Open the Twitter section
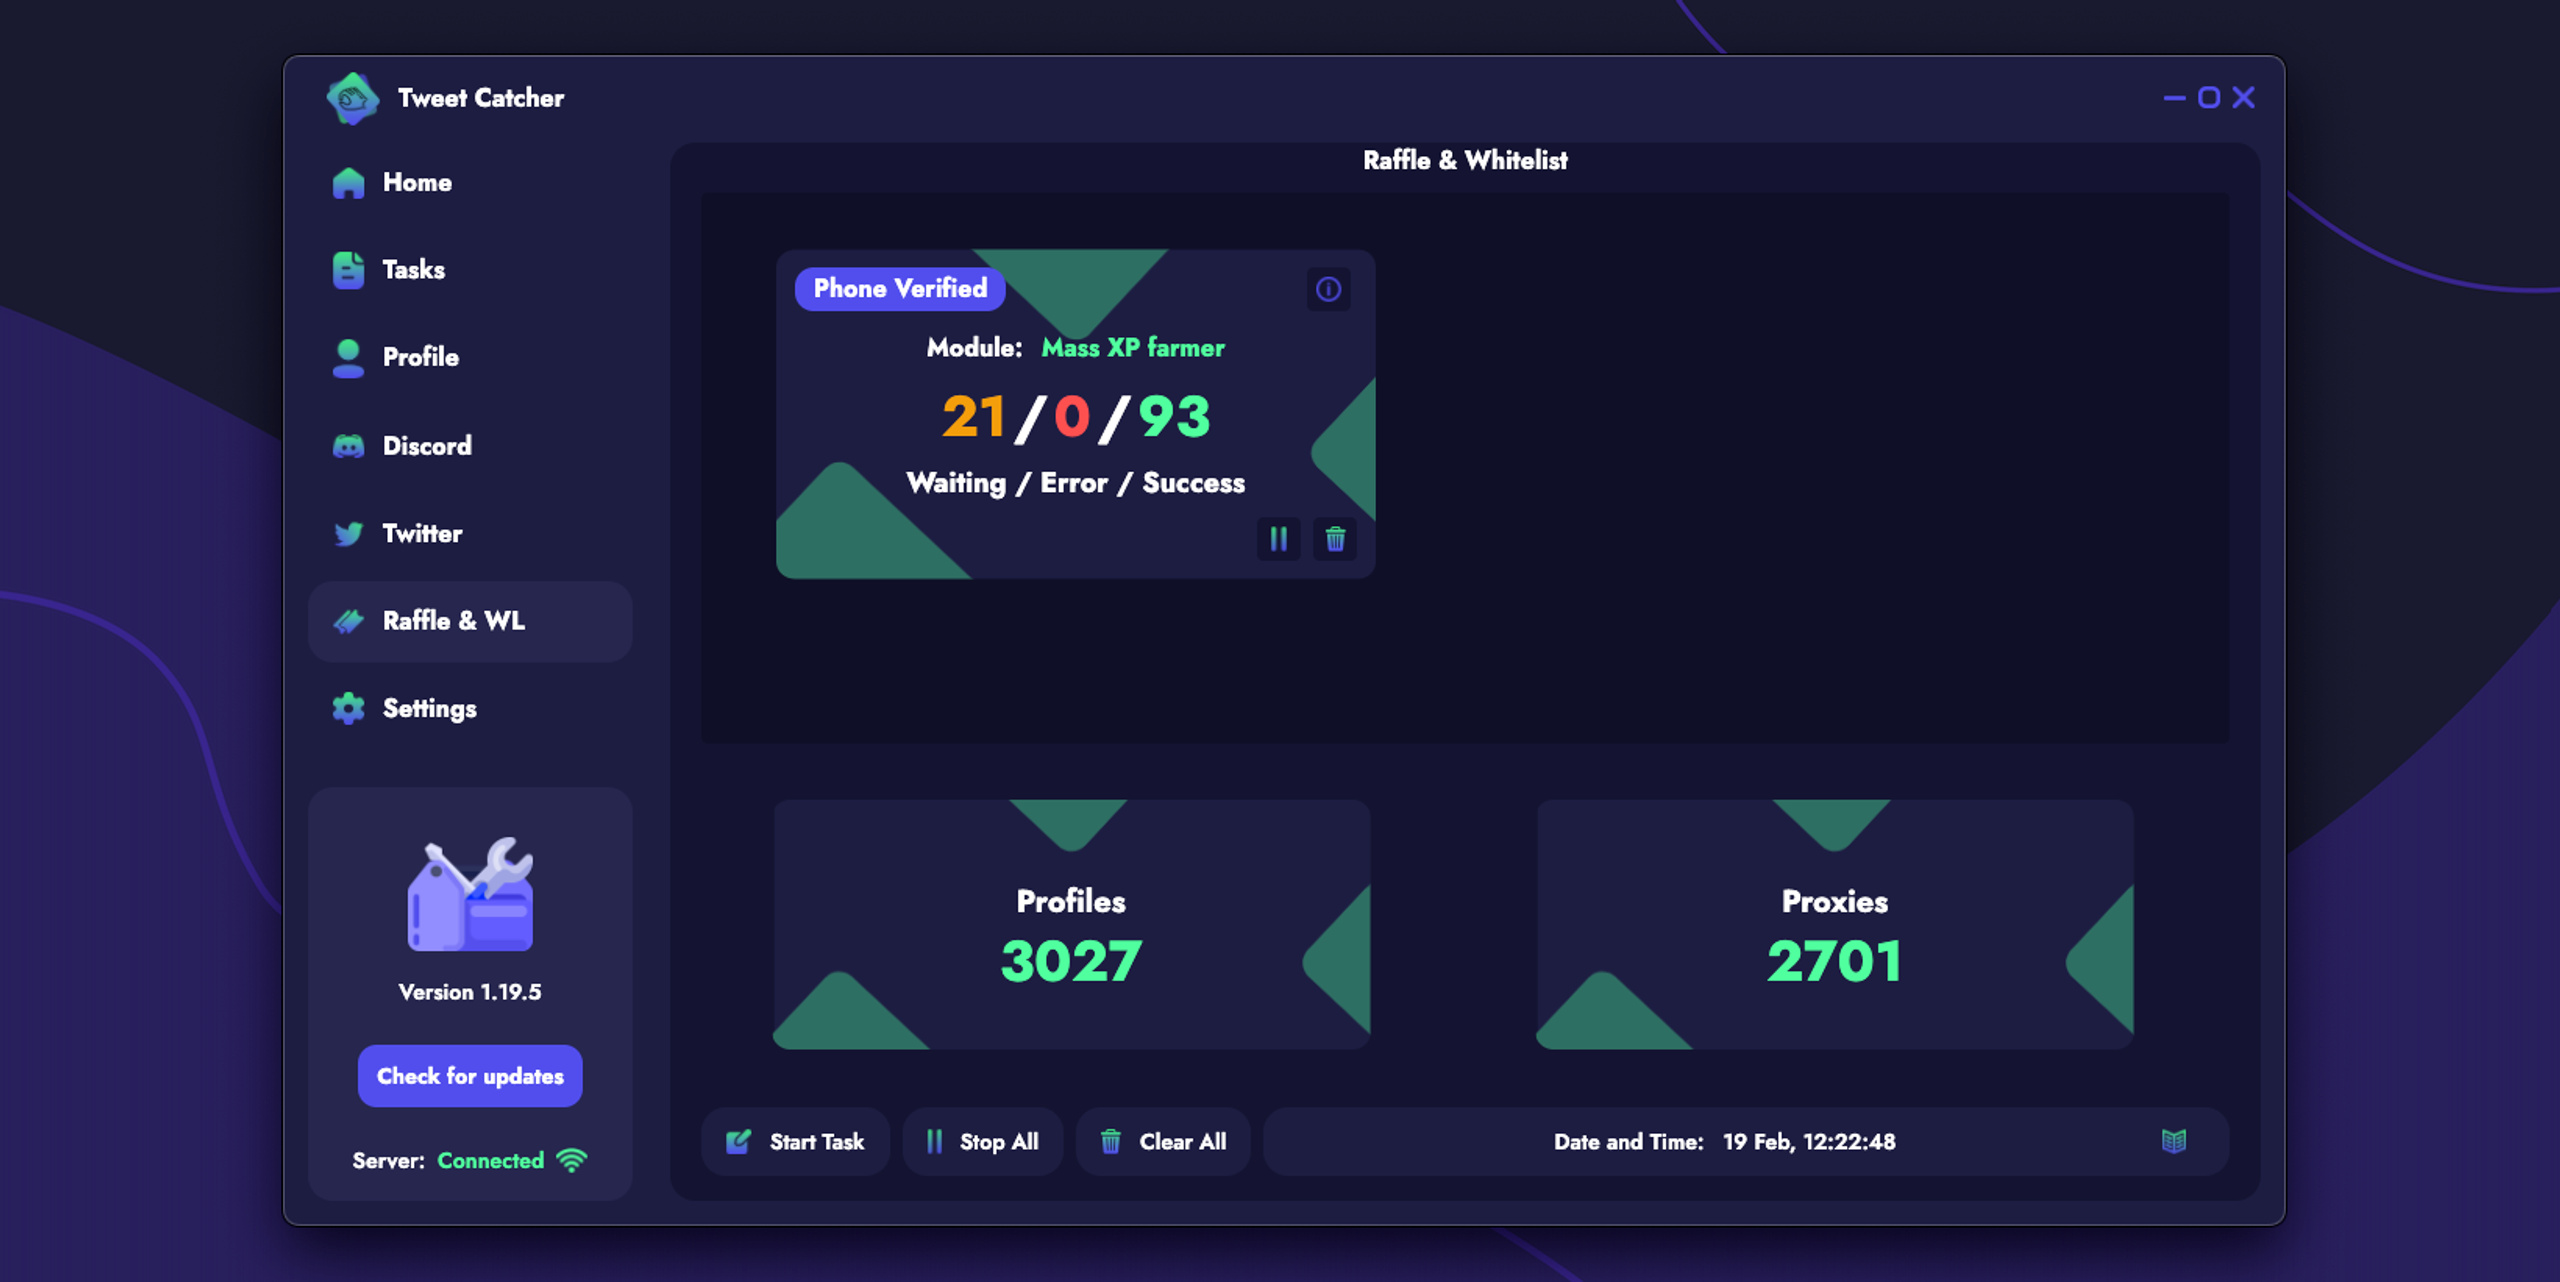This screenshot has width=2560, height=1282. point(470,533)
